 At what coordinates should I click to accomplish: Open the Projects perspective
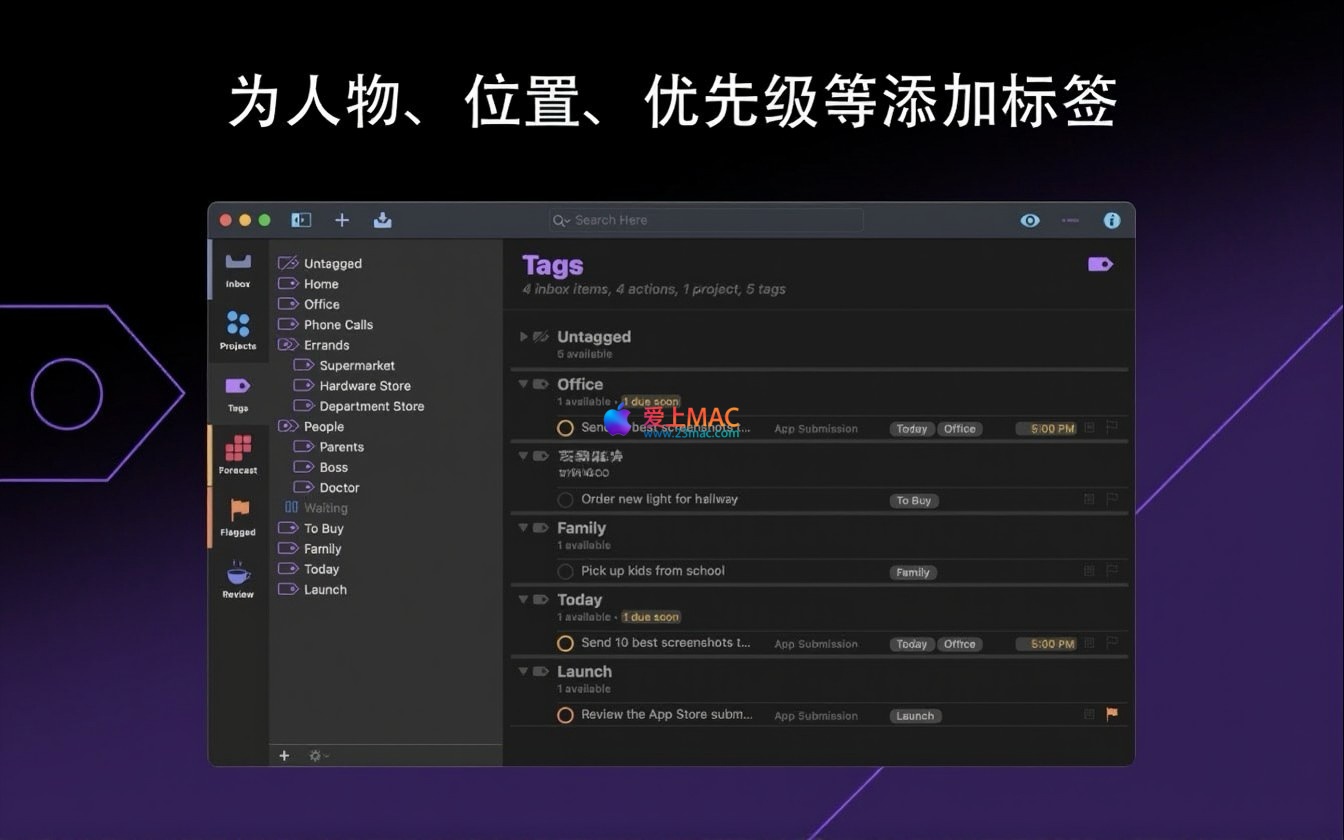238,330
